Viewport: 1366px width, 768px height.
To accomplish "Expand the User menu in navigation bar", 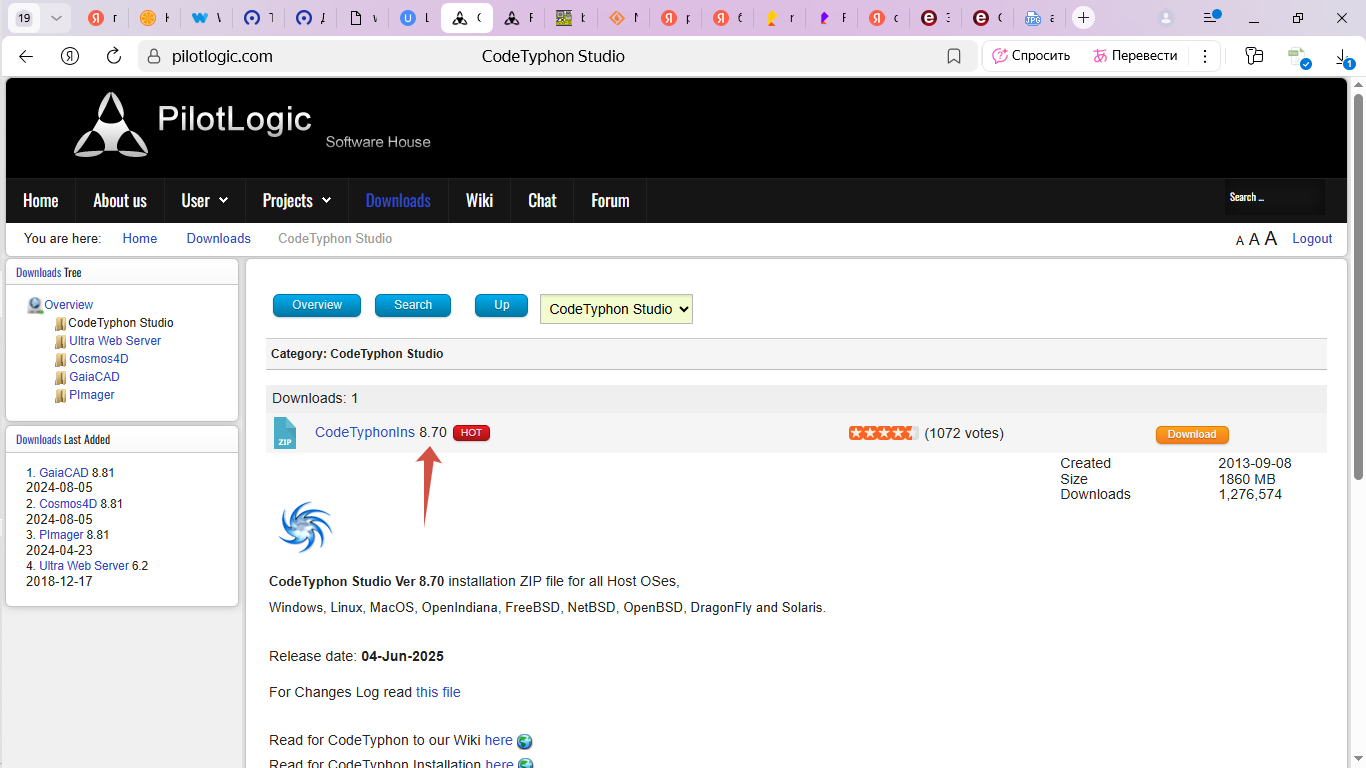I will coord(205,200).
